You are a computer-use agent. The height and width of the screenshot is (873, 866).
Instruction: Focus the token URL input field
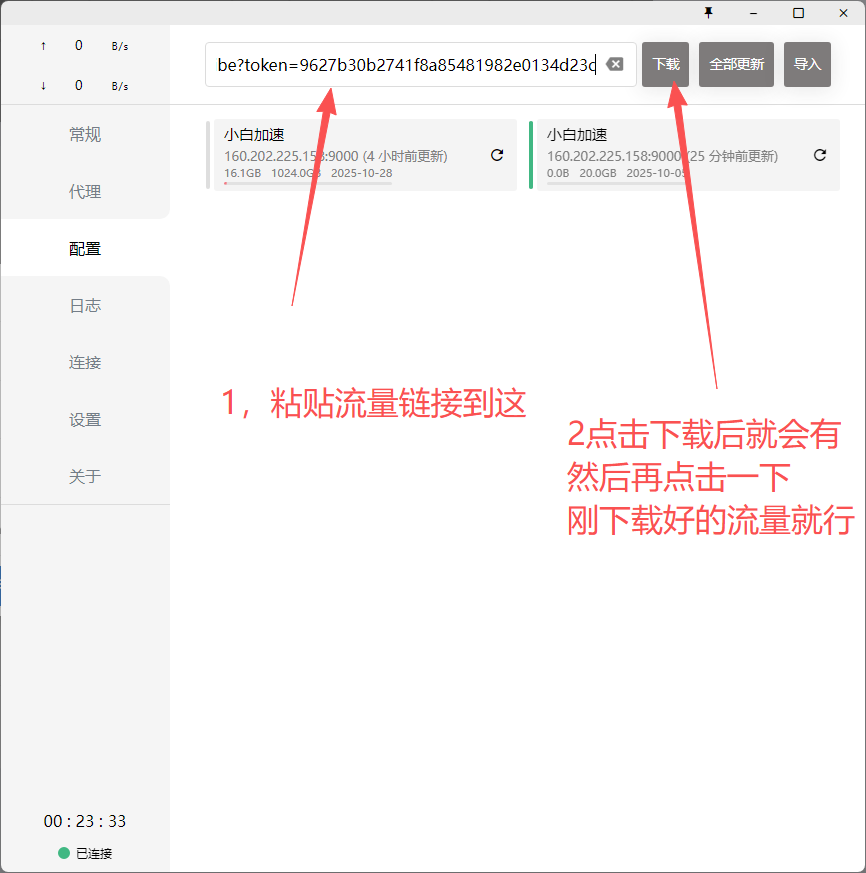[x=405, y=64]
